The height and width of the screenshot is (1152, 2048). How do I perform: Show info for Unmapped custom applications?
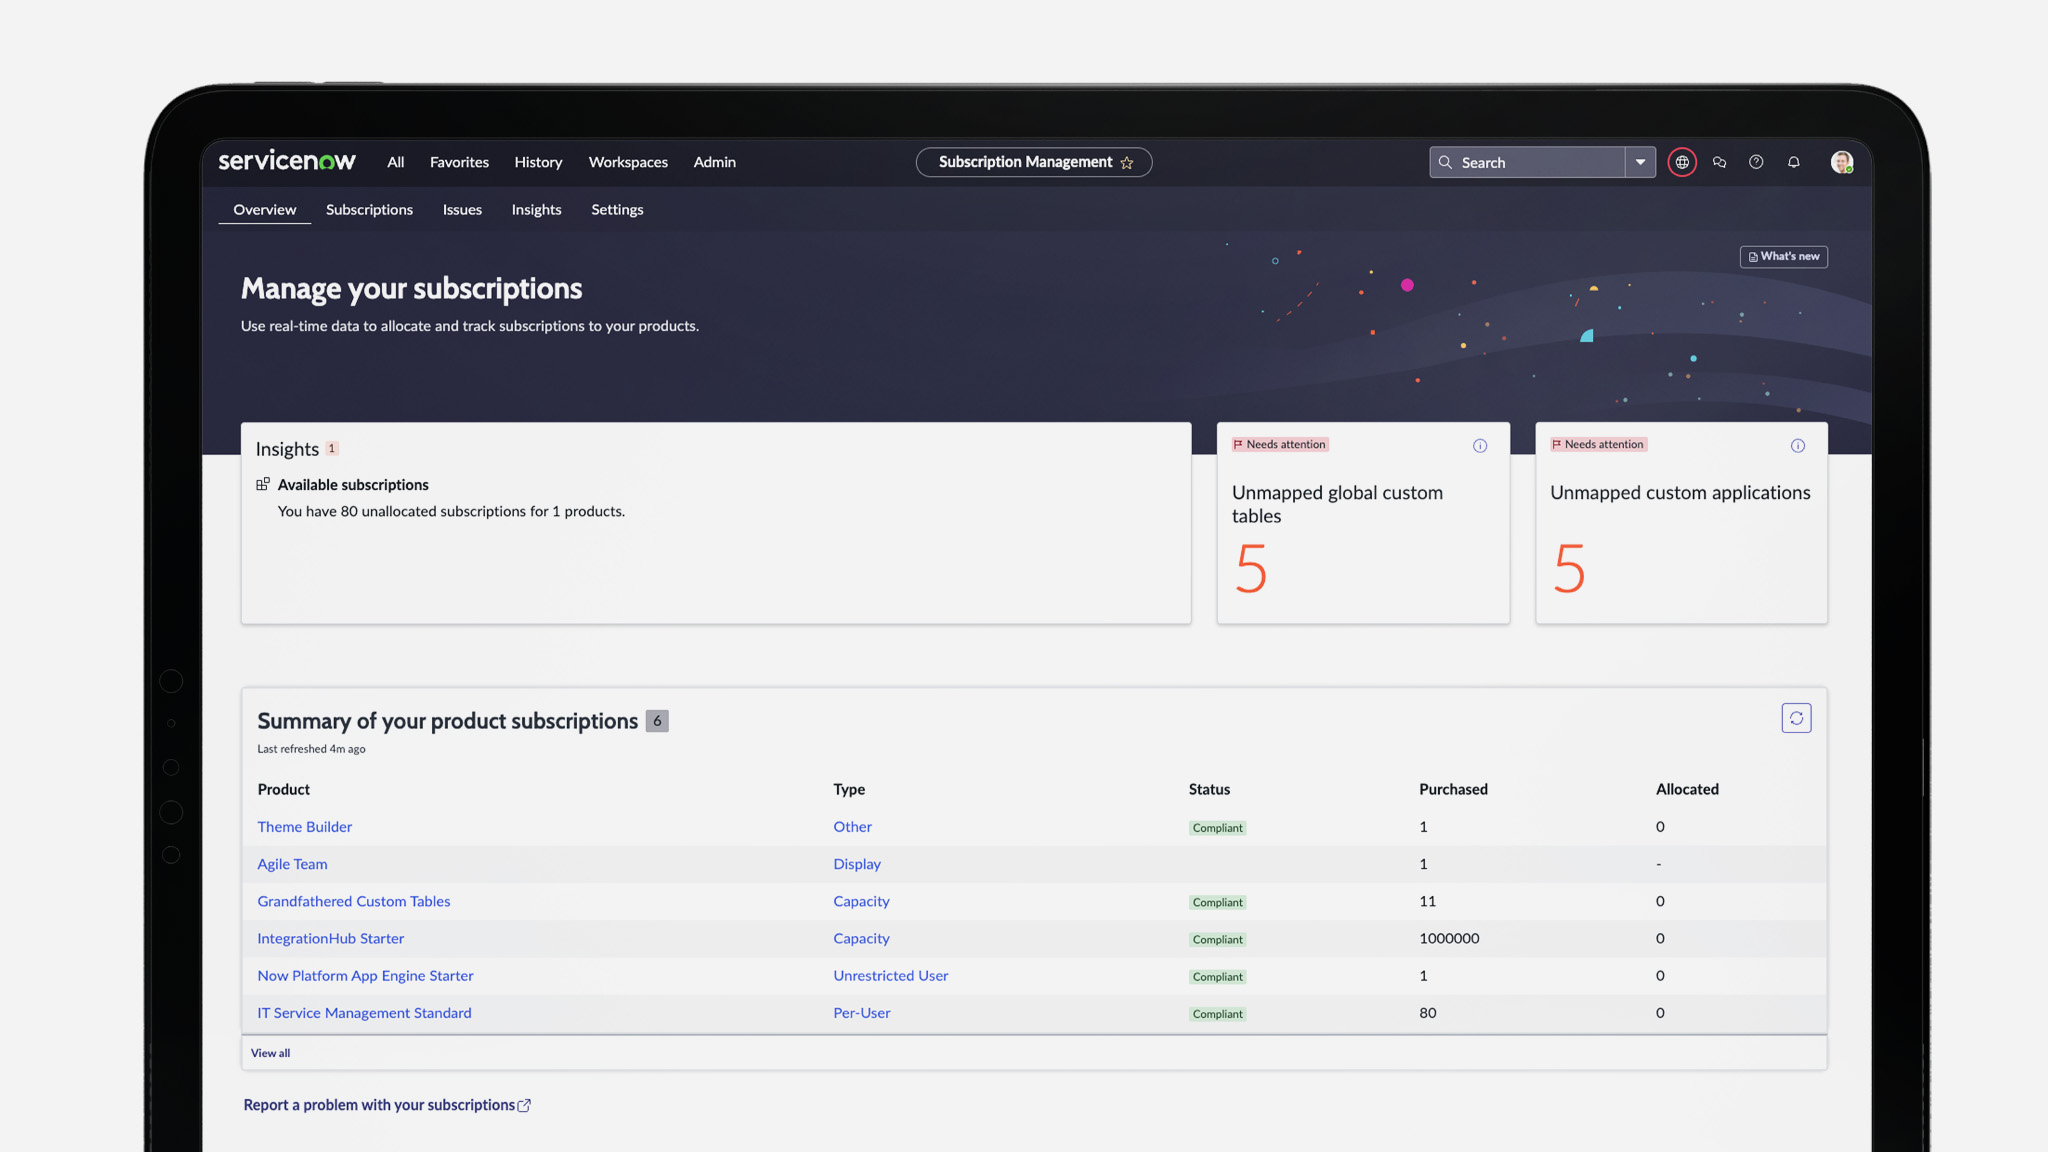1798,446
